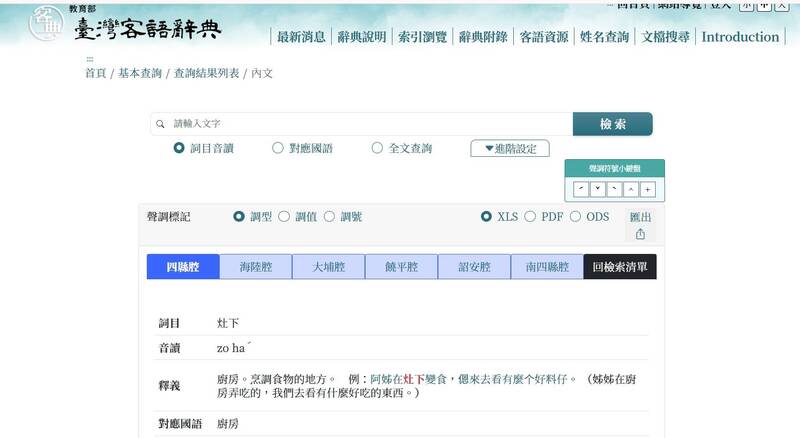Insert caron tone mark from tone keypad
Viewport: 800px width, 438px height.
coord(597,189)
